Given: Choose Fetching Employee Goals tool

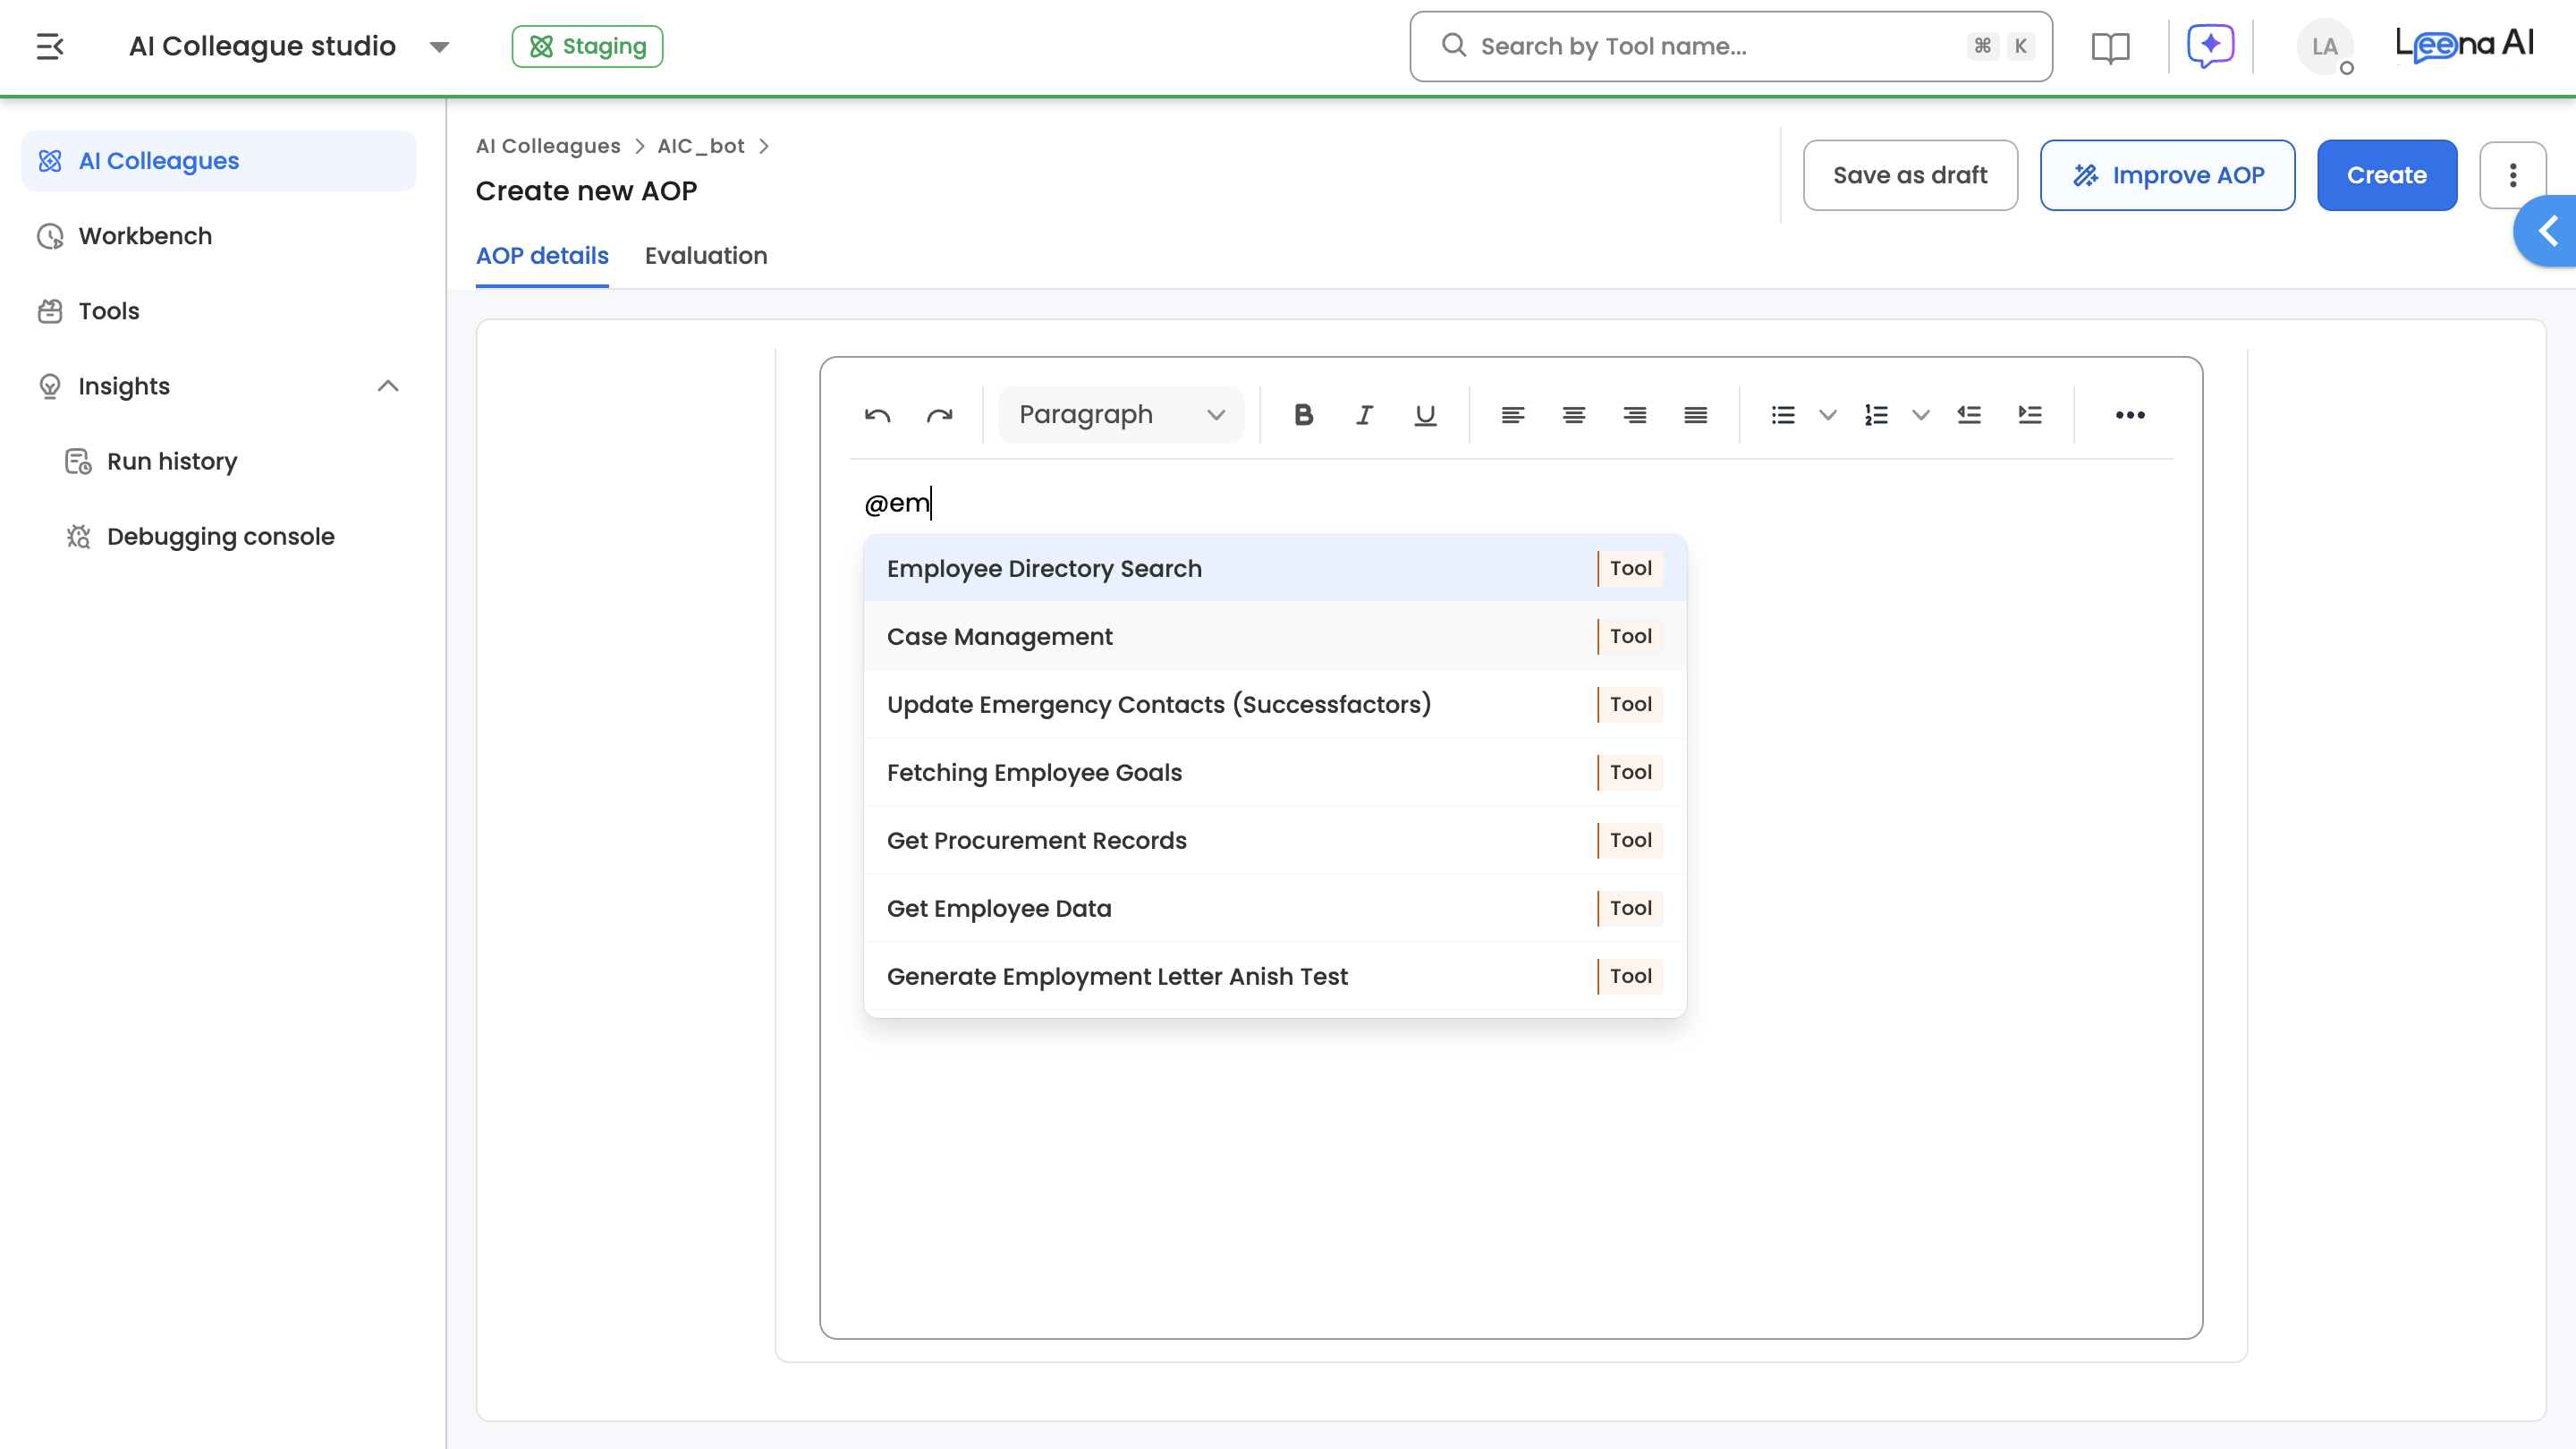Looking at the screenshot, I should click(1274, 772).
